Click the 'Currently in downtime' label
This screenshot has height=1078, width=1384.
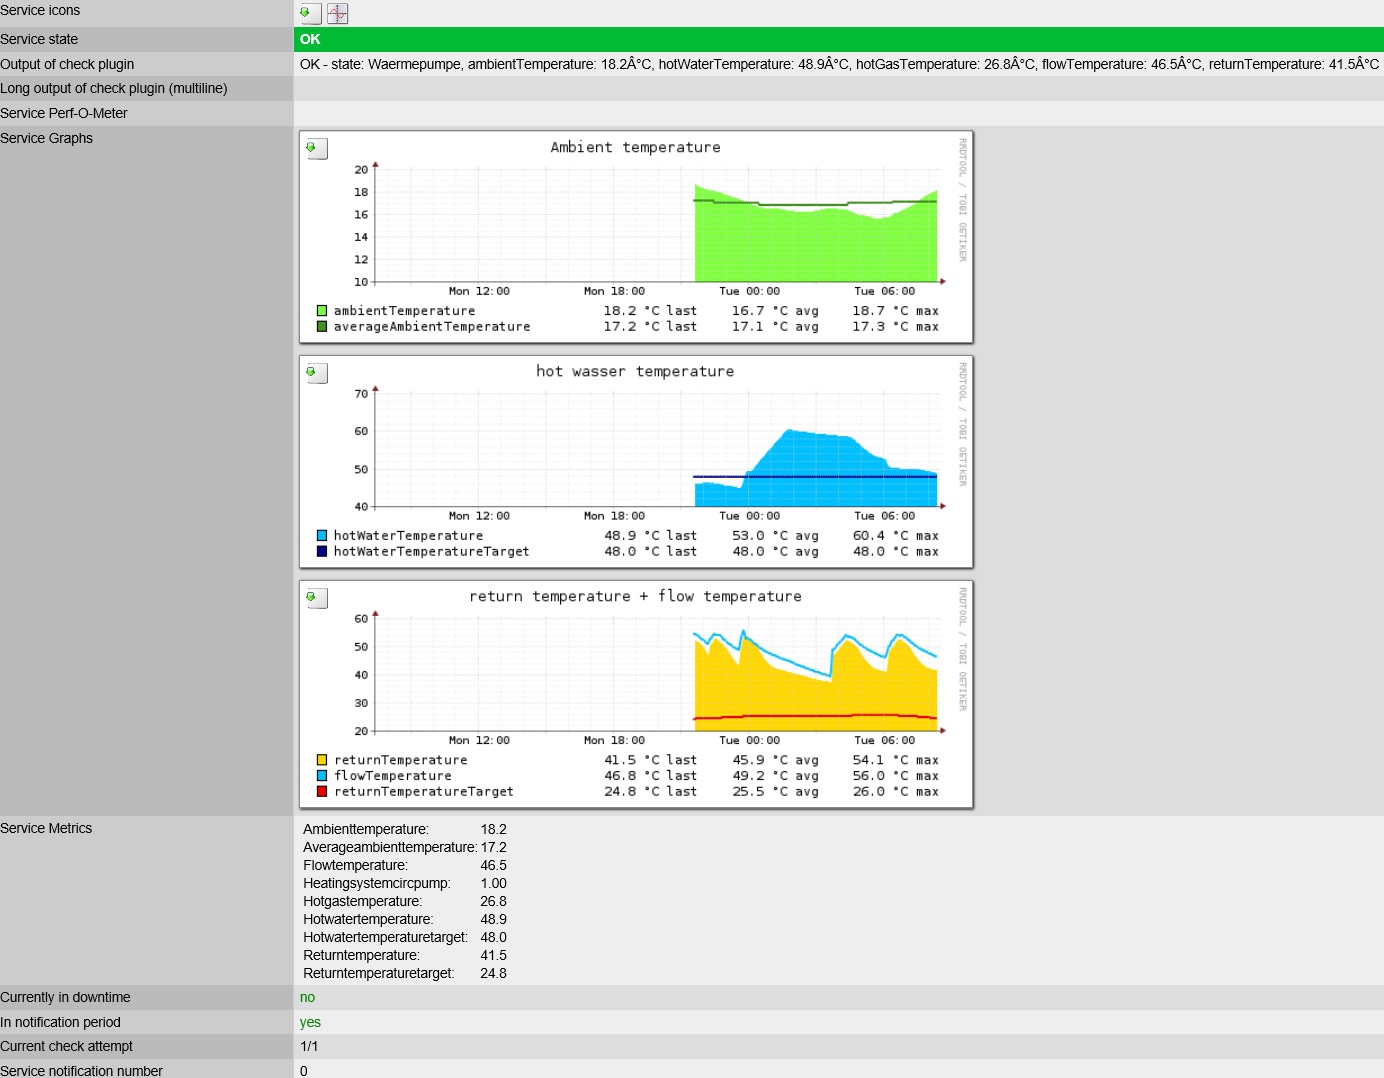(x=65, y=997)
